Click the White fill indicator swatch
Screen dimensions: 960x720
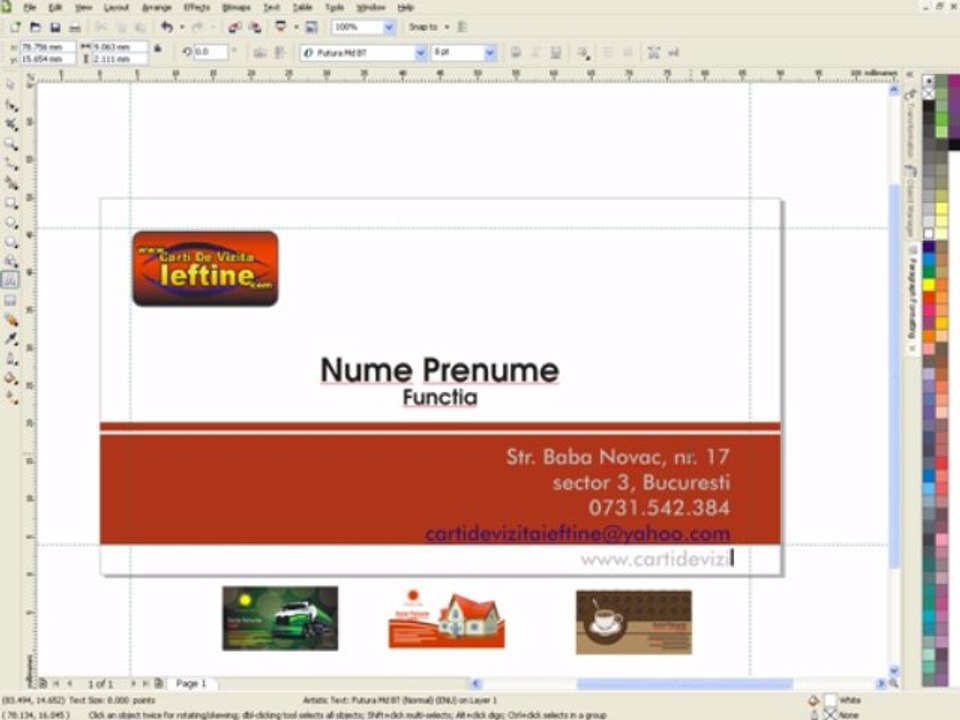(830, 700)
